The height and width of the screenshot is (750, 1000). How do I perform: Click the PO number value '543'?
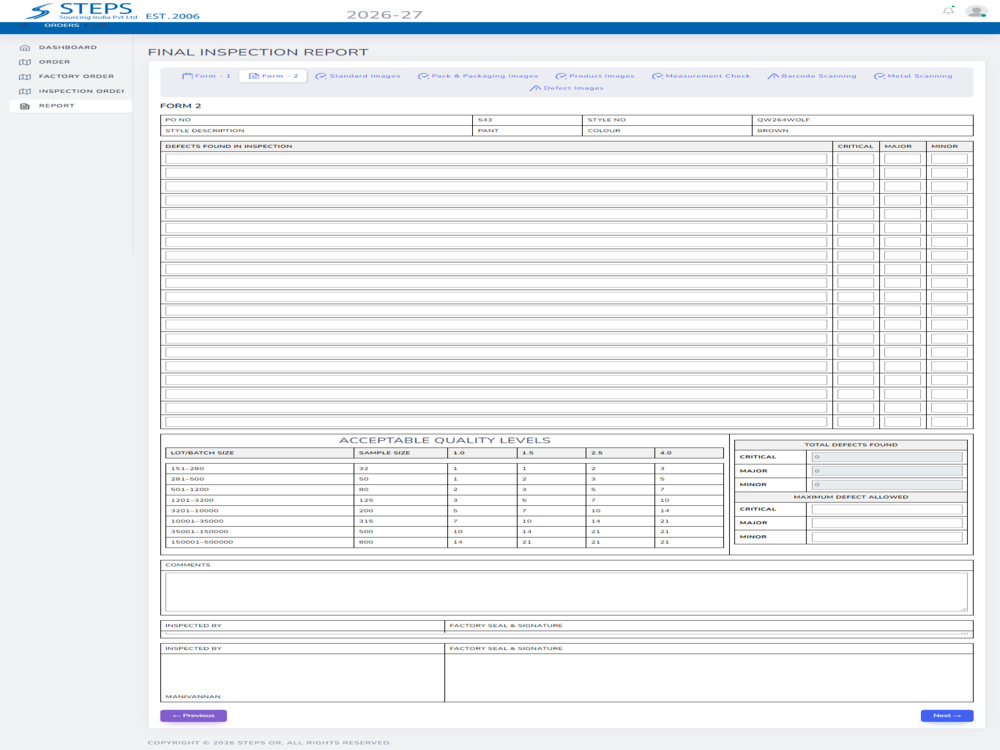tap(485, 120)
